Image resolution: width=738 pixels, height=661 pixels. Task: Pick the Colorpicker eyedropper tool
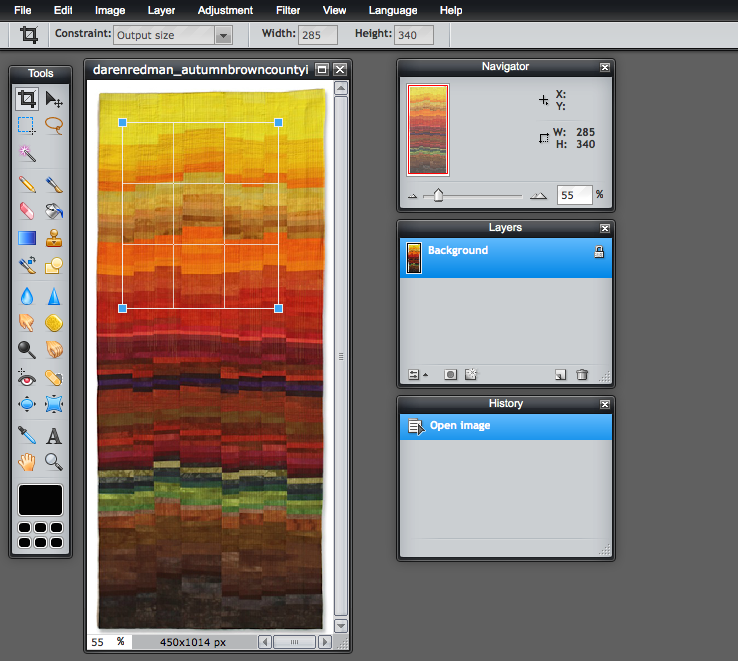point(27,435)
